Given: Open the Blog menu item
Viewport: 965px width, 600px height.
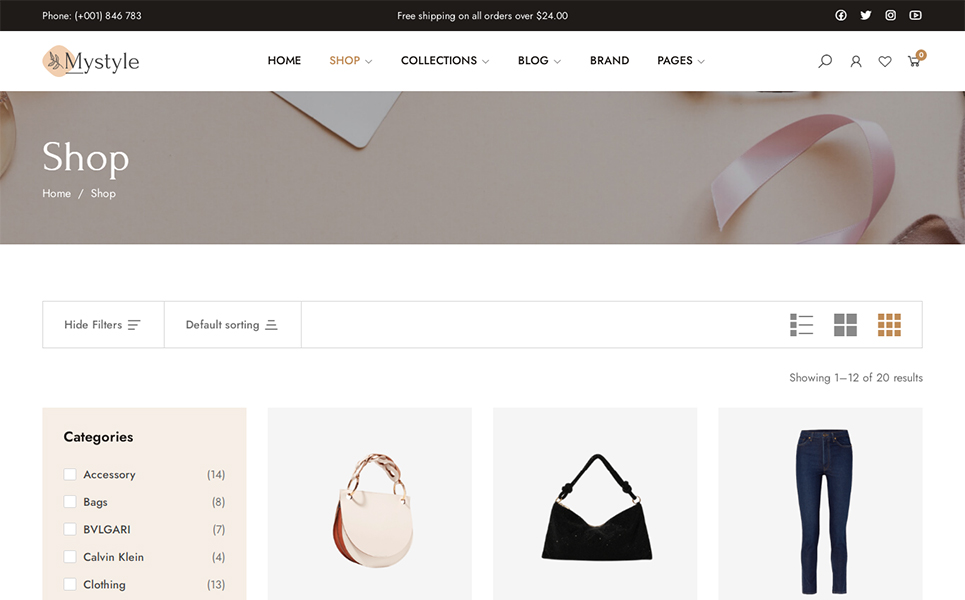Looking at the screenshot, I should point(538,61).
